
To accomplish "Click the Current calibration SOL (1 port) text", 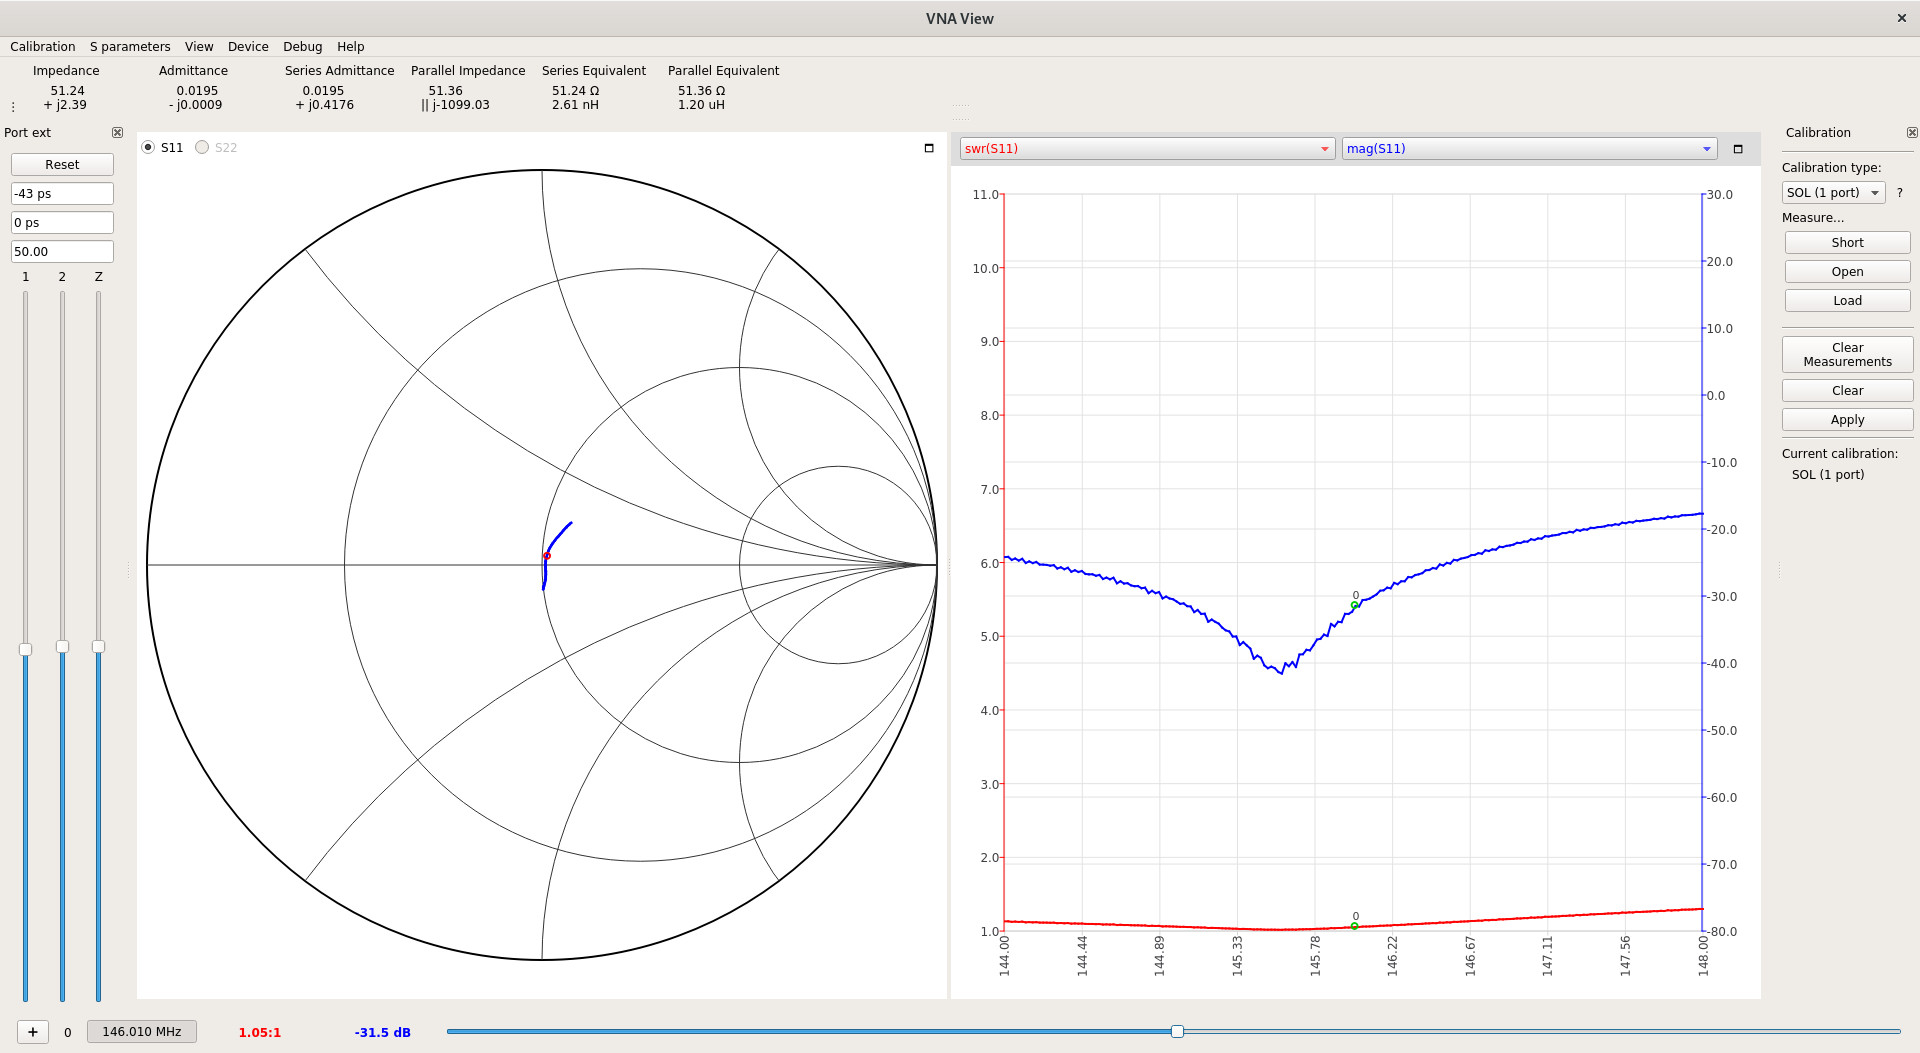I will coord(1828,475).
